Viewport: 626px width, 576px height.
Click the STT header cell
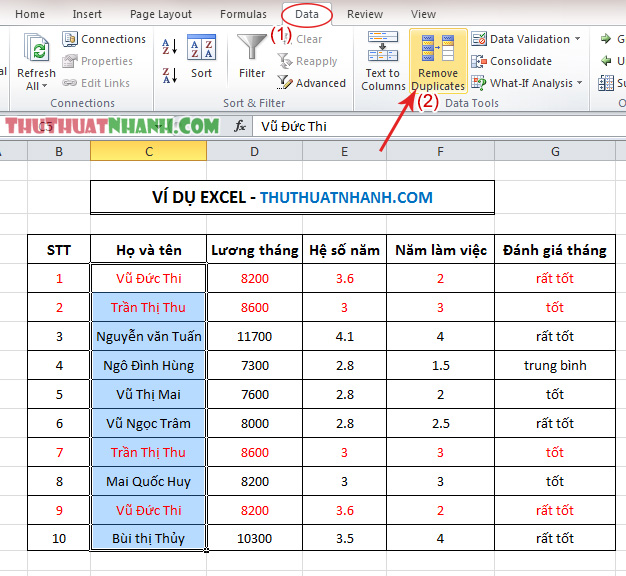tap(59, 249)
